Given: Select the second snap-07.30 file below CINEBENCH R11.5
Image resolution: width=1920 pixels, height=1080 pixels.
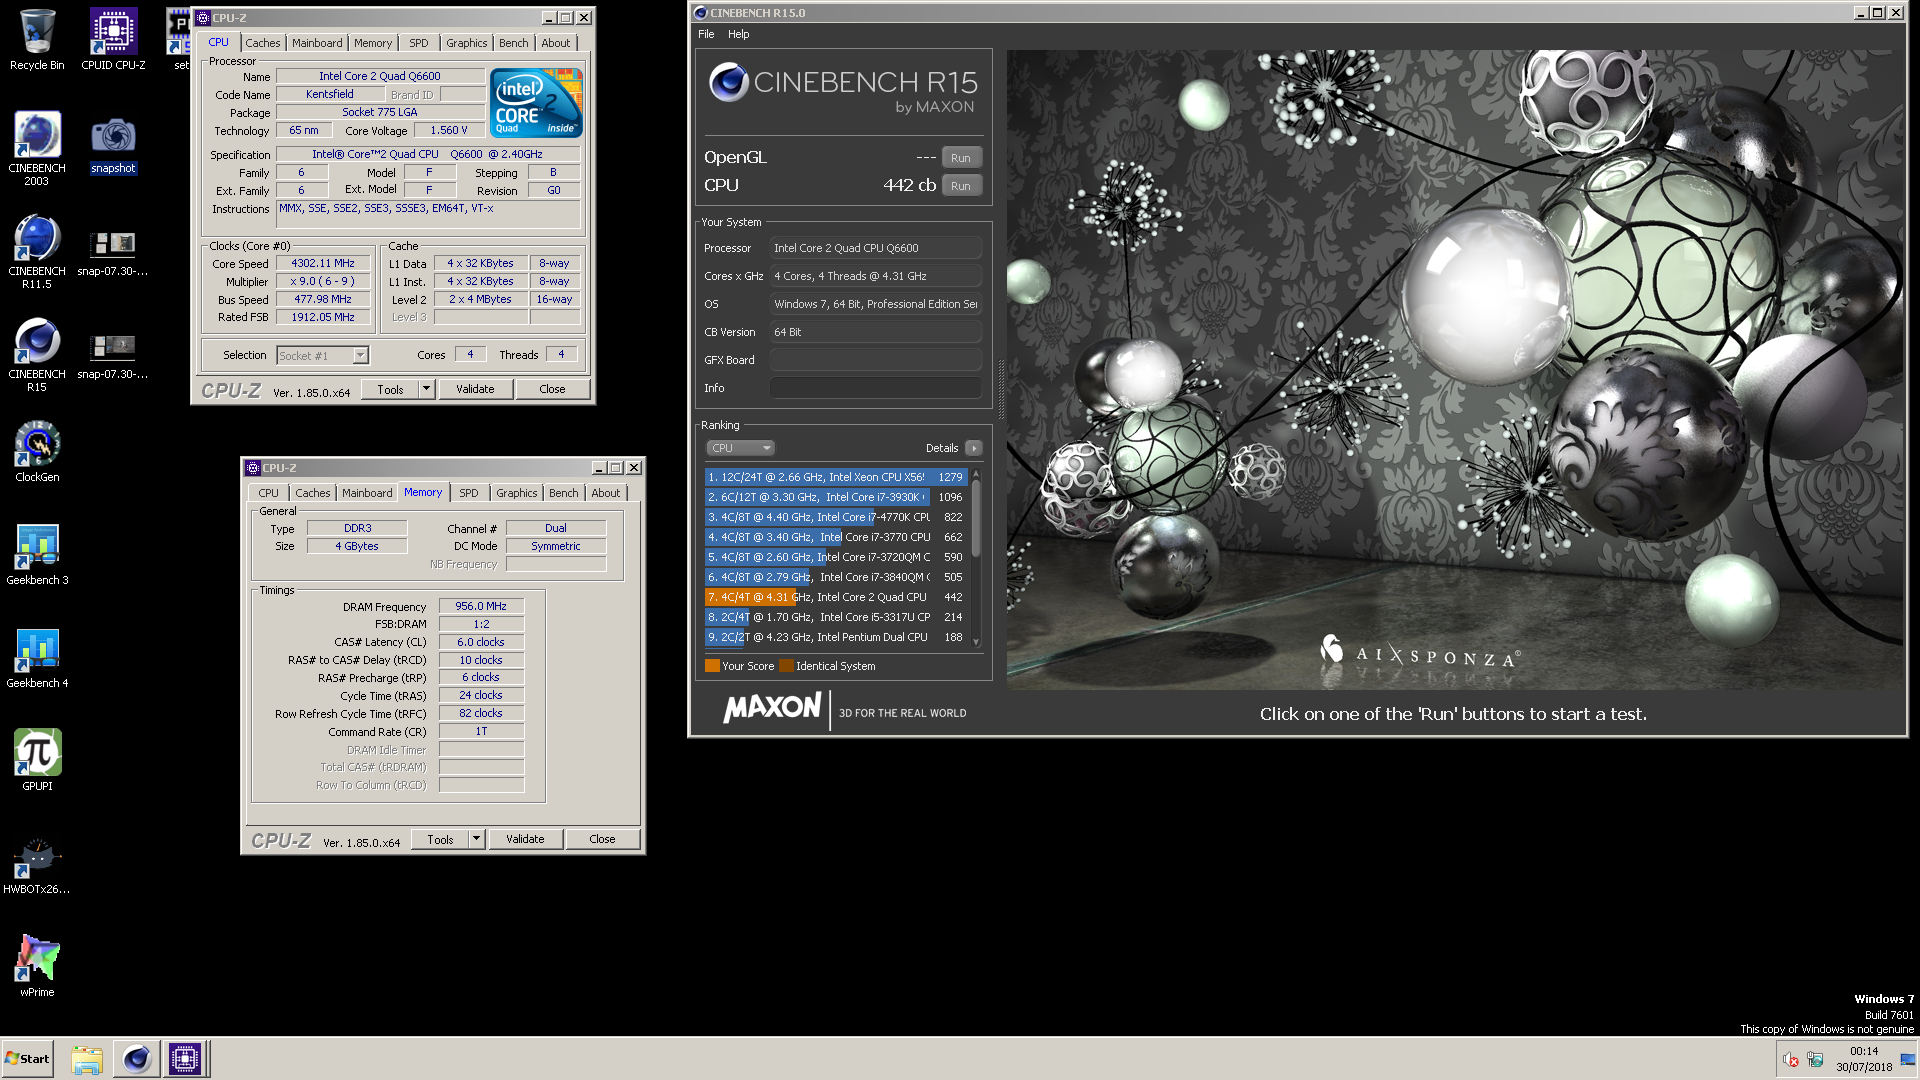Looking at the screenshot, I should coord(113,355).
